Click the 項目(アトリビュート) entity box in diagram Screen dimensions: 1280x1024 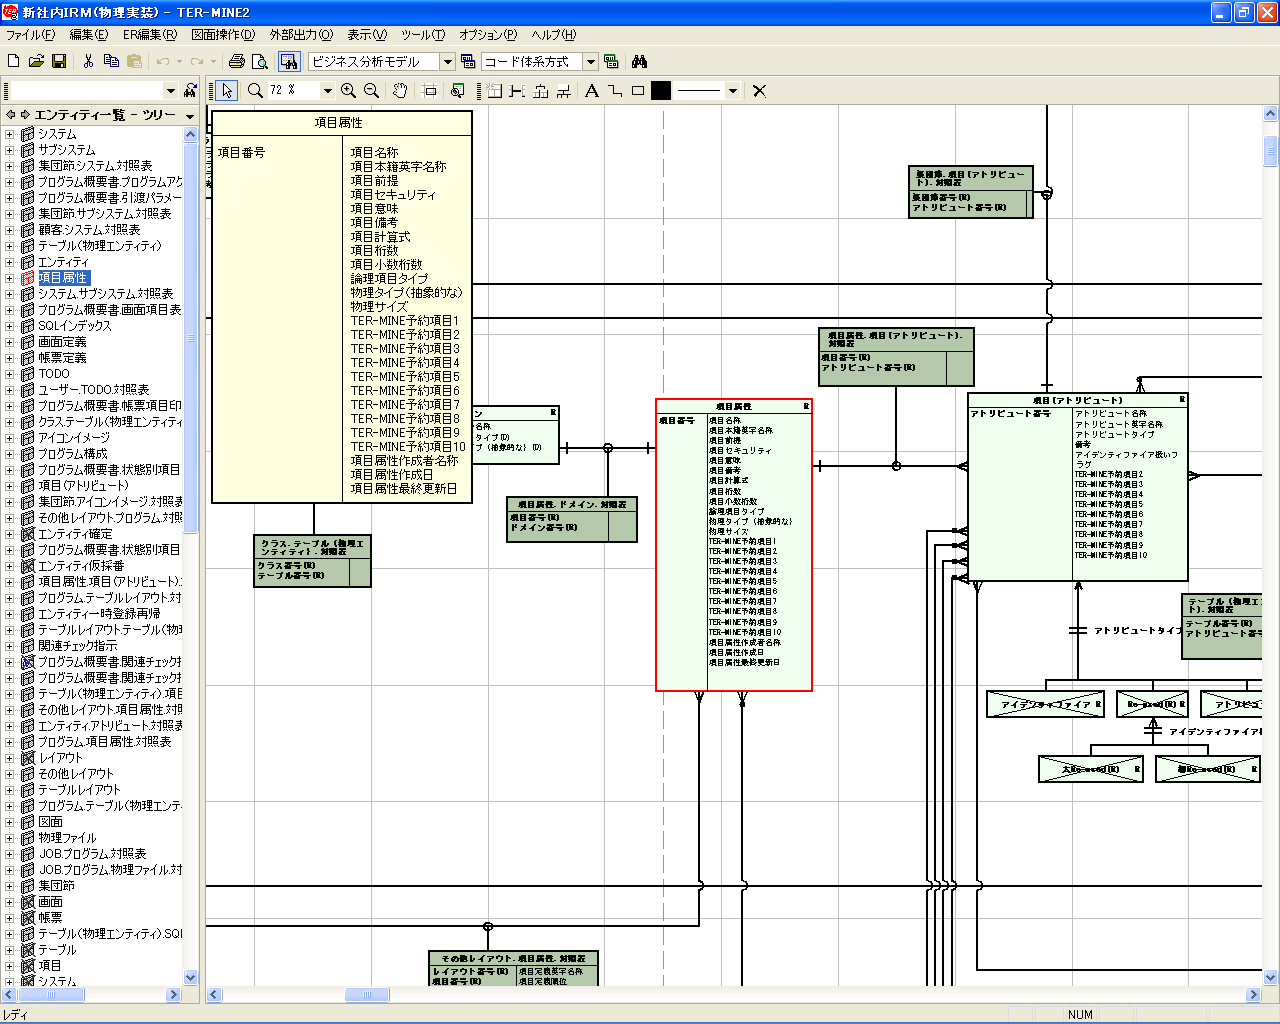(1078, 487)
